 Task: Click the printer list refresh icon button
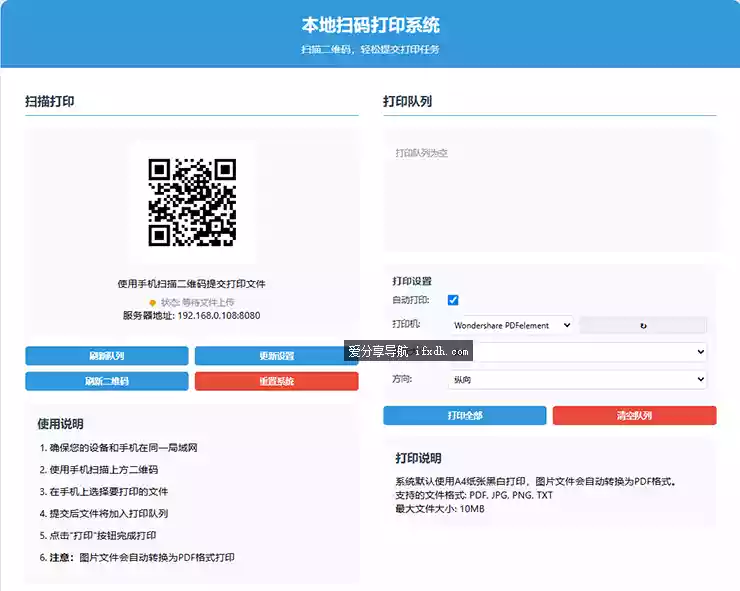(x=643, y=325)
